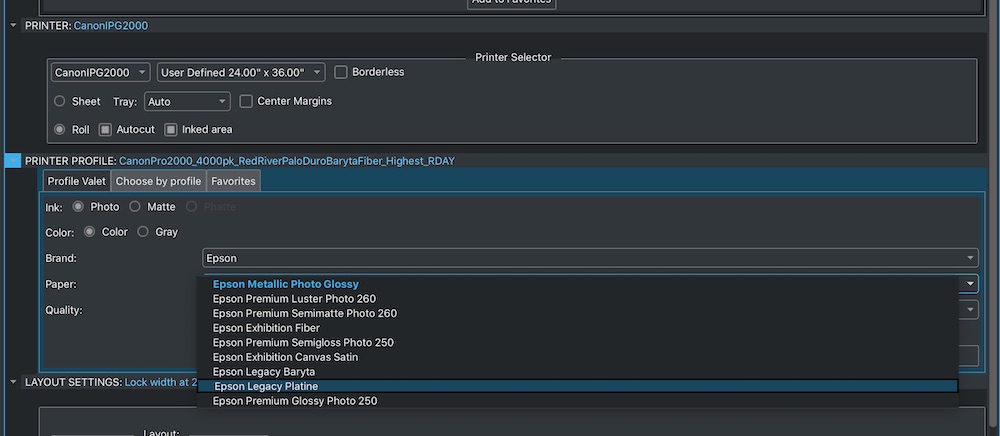Choose Epson Legacy Platine paper

click(577, 386)
